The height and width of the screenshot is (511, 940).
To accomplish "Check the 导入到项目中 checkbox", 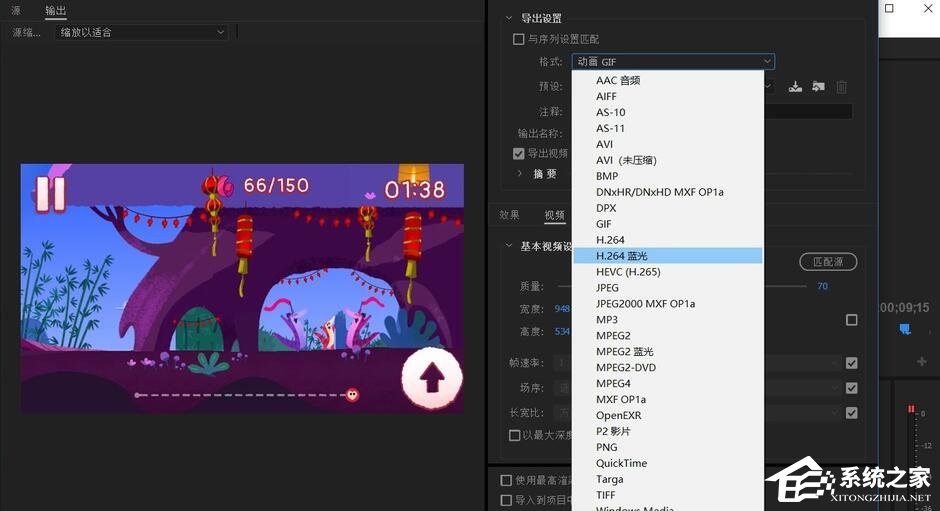I will coord(506,500).
